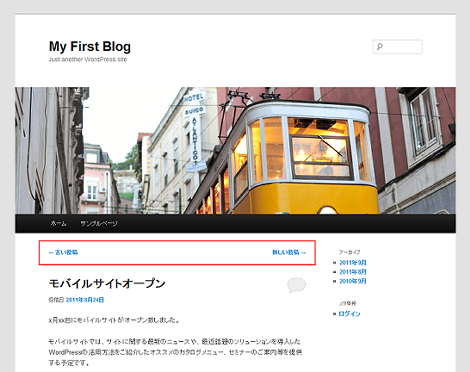This screenshot has height=372, width=470.
Task: Open the My First Blog site title
Action: pyautogui.click(x=90, y=47)
